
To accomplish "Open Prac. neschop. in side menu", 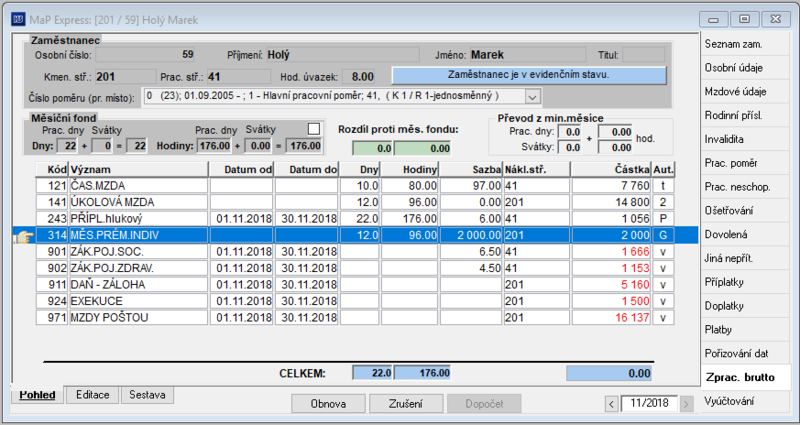I will 745,187.
